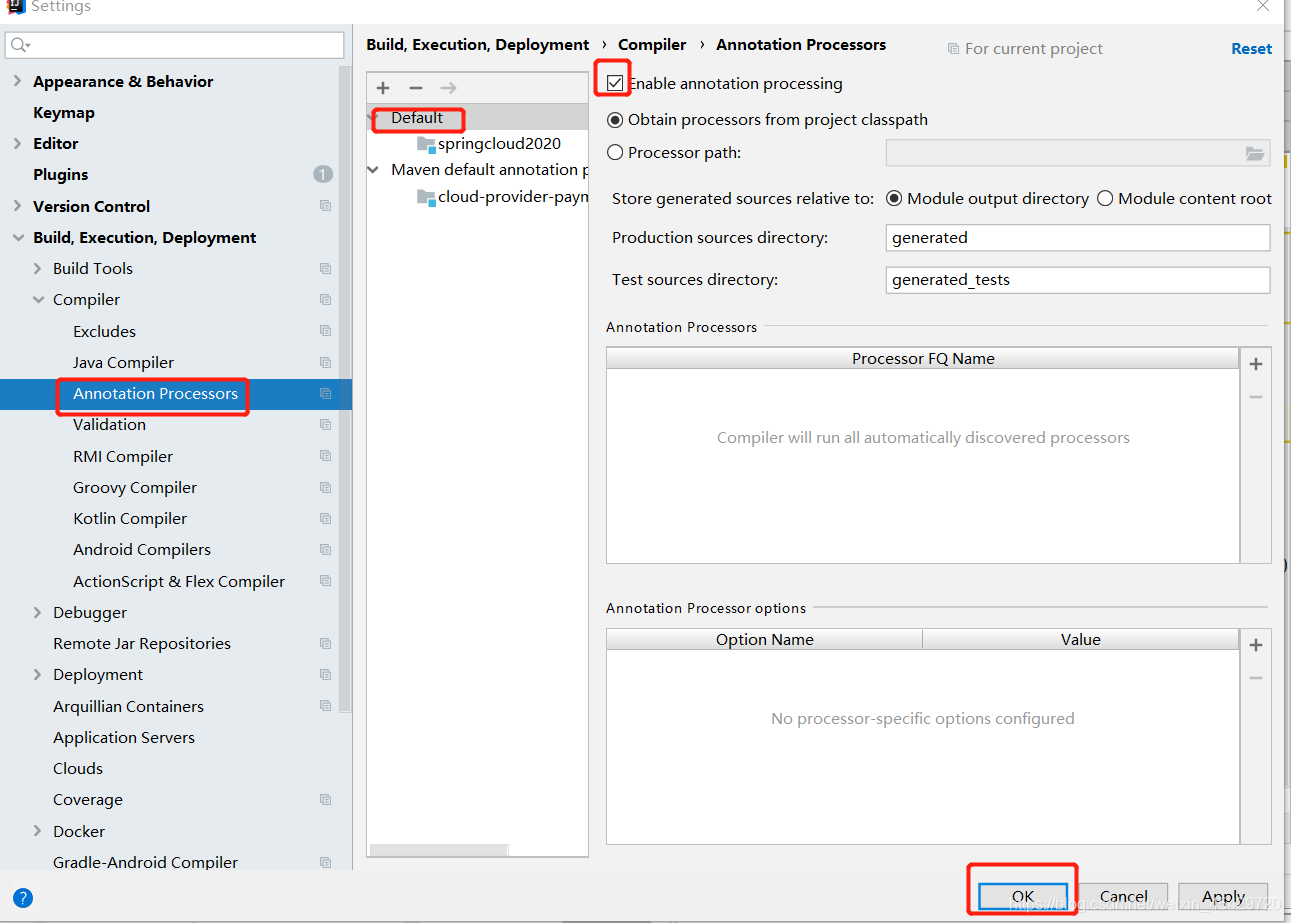Remove annotation processor option minus
Viewport: 1291px width, 923px height.
(1256, 678)
